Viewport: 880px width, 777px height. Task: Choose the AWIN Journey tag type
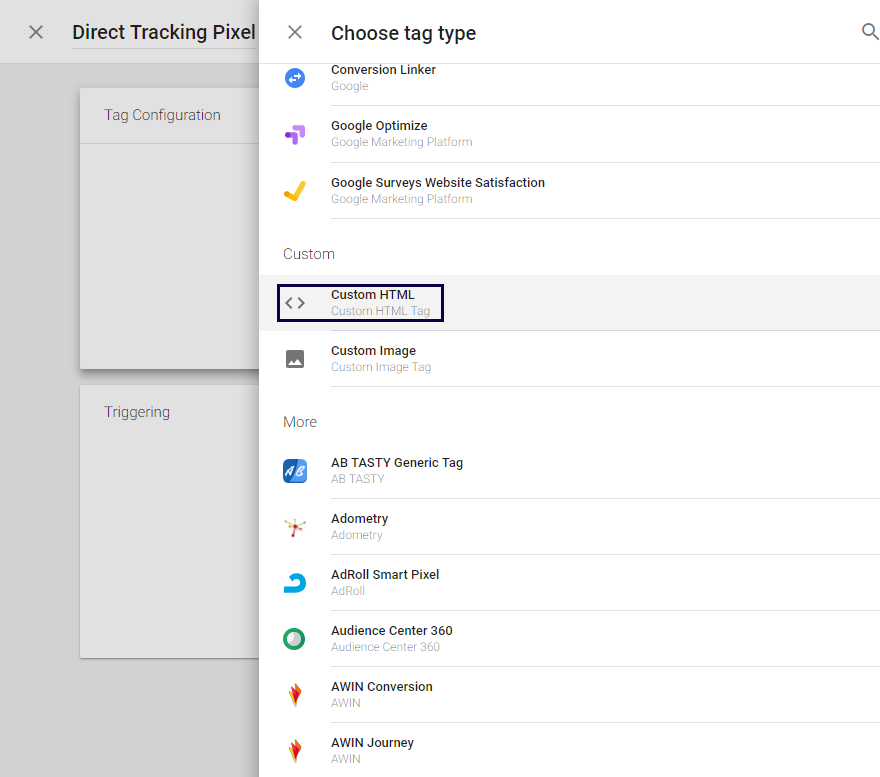click(x=372, y=743)
